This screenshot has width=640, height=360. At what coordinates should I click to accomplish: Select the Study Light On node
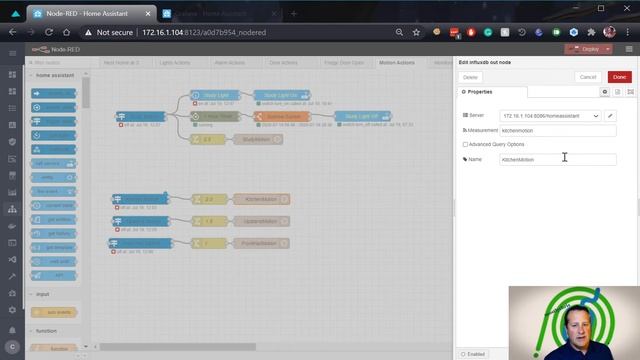coord(282,95)
